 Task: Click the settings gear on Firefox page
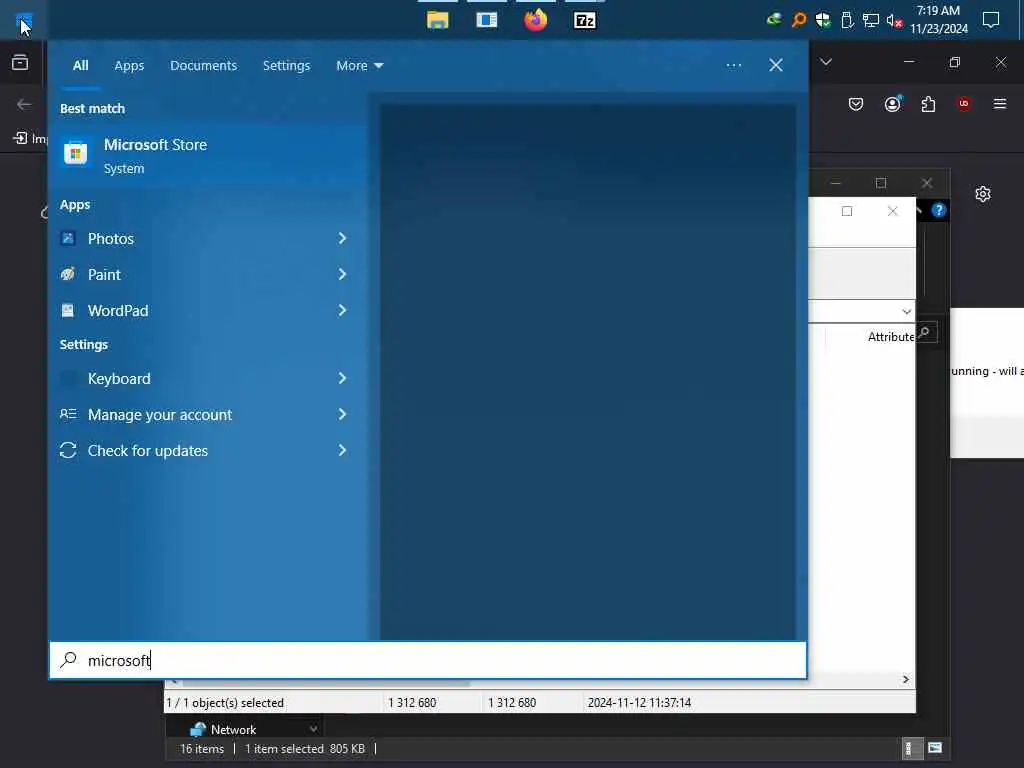tap(983, 194)
